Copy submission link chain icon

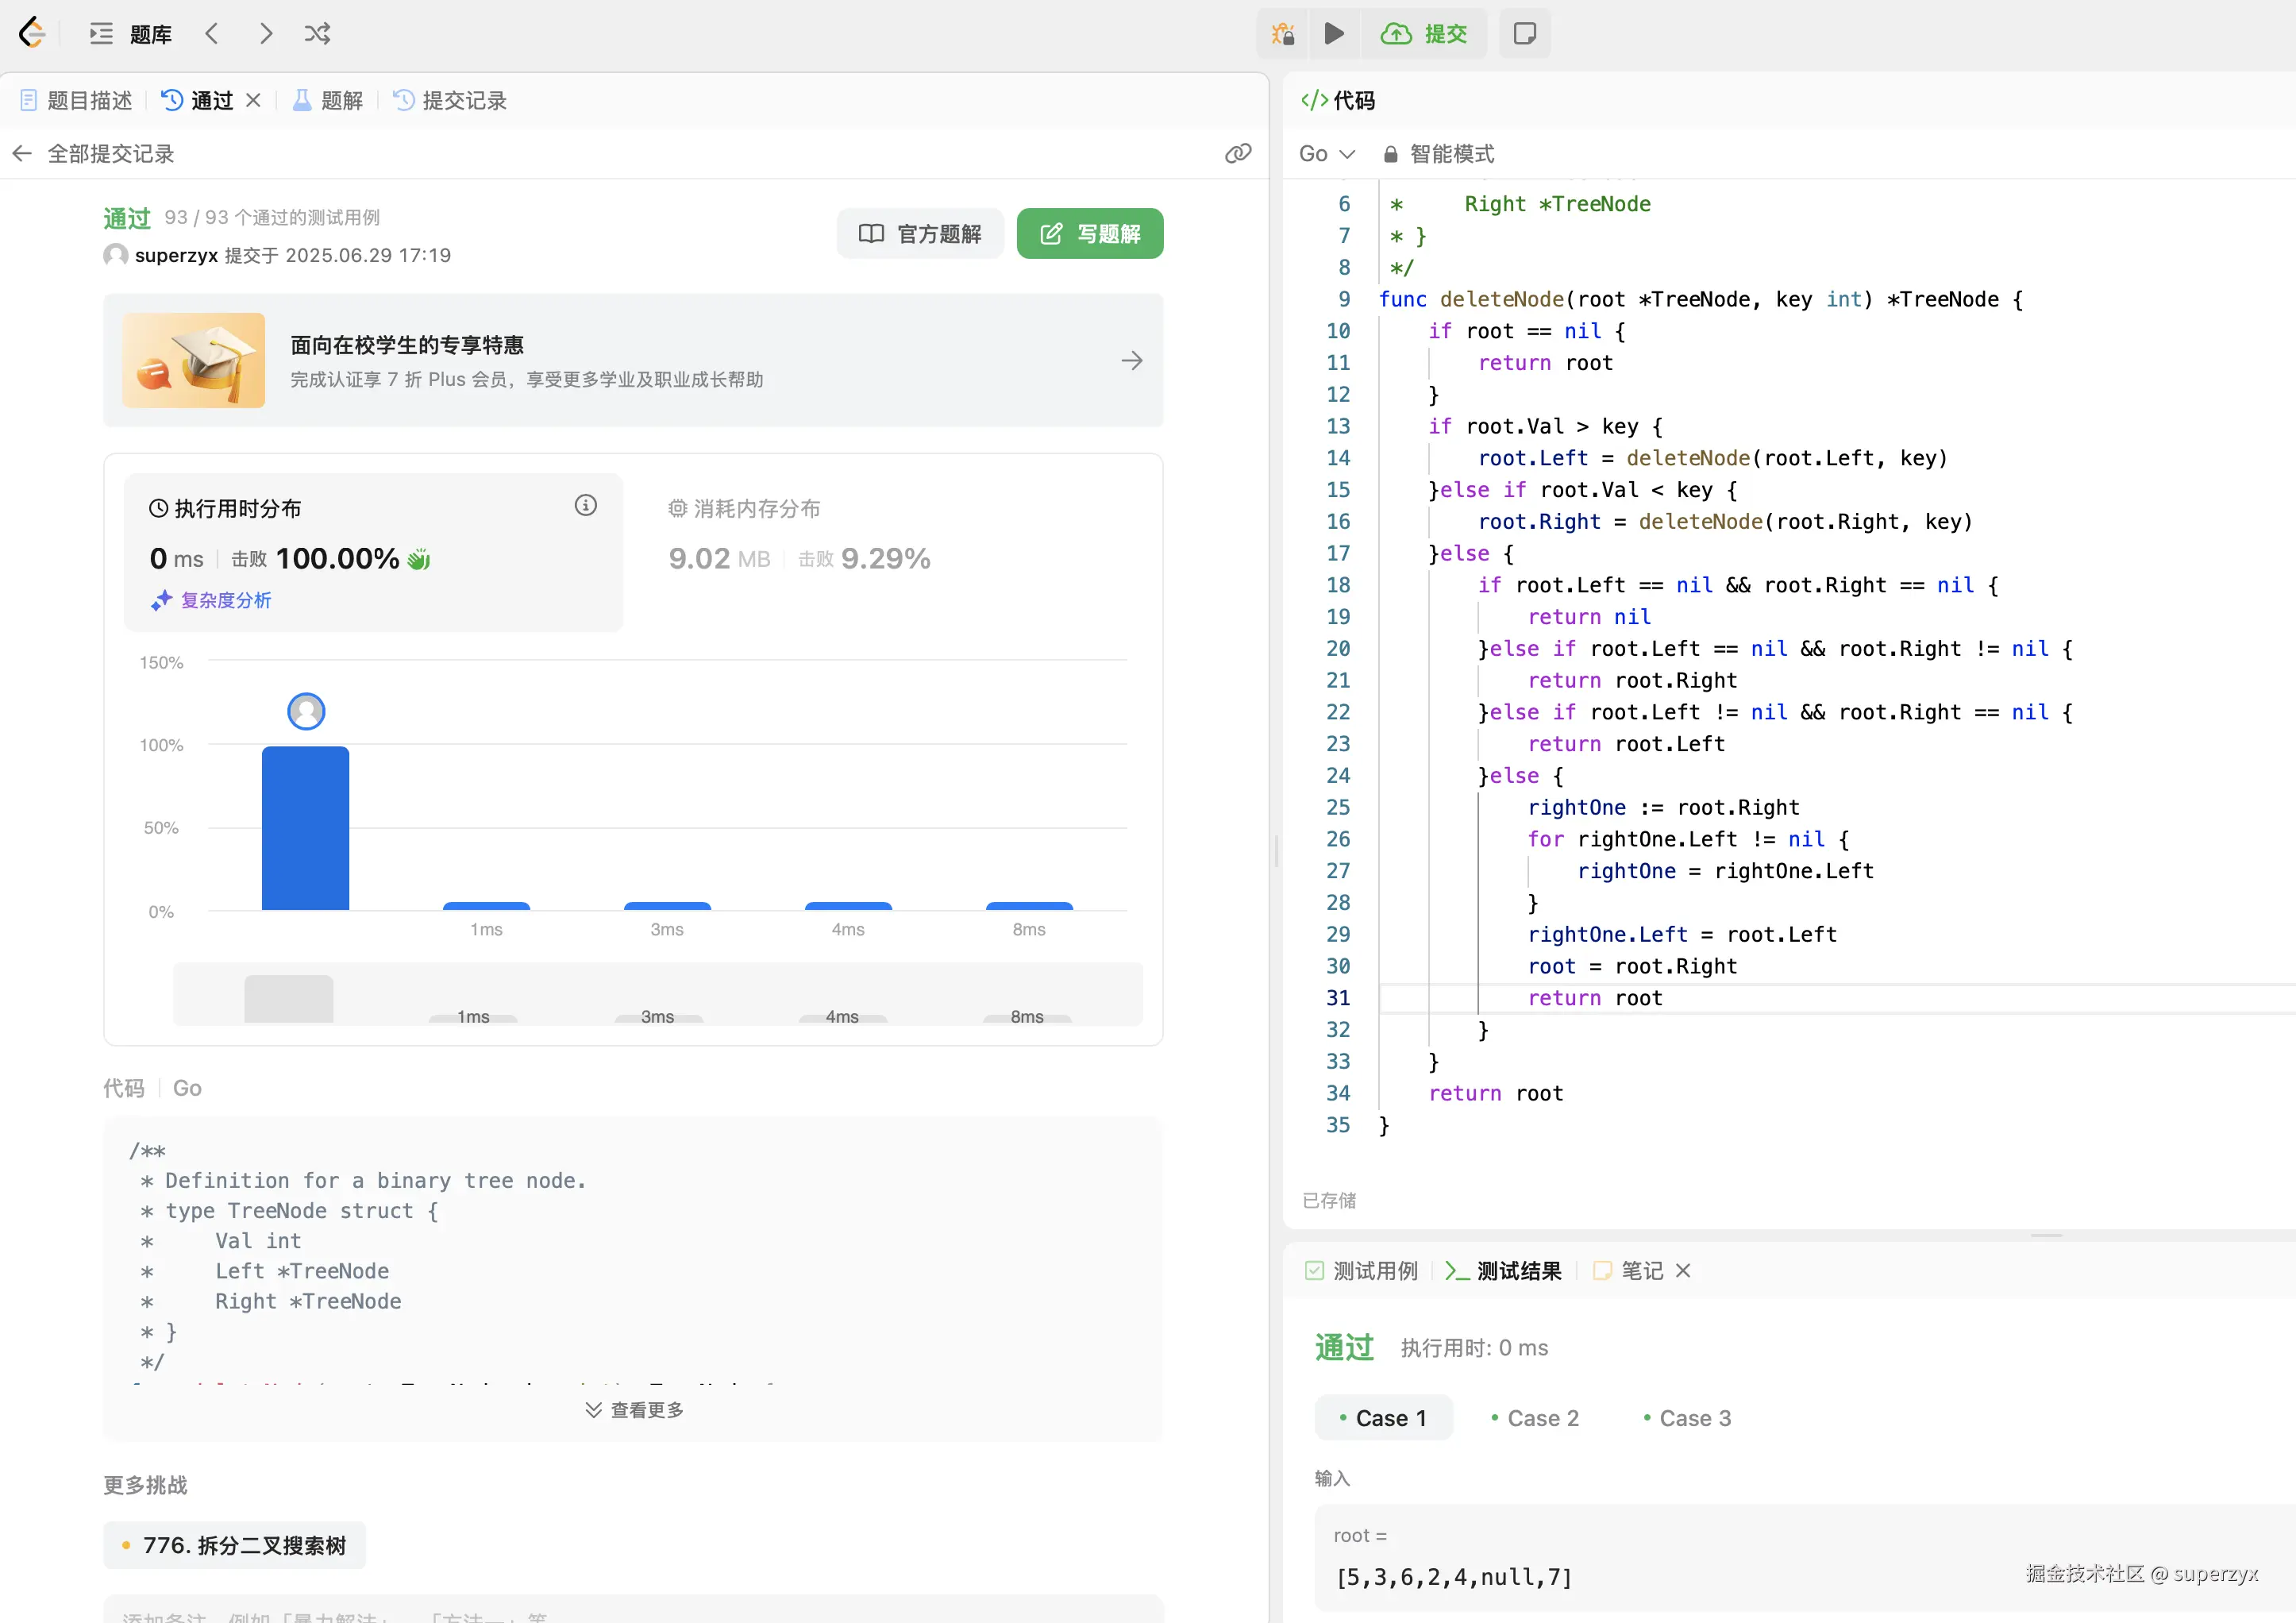tap(1238, 154)
